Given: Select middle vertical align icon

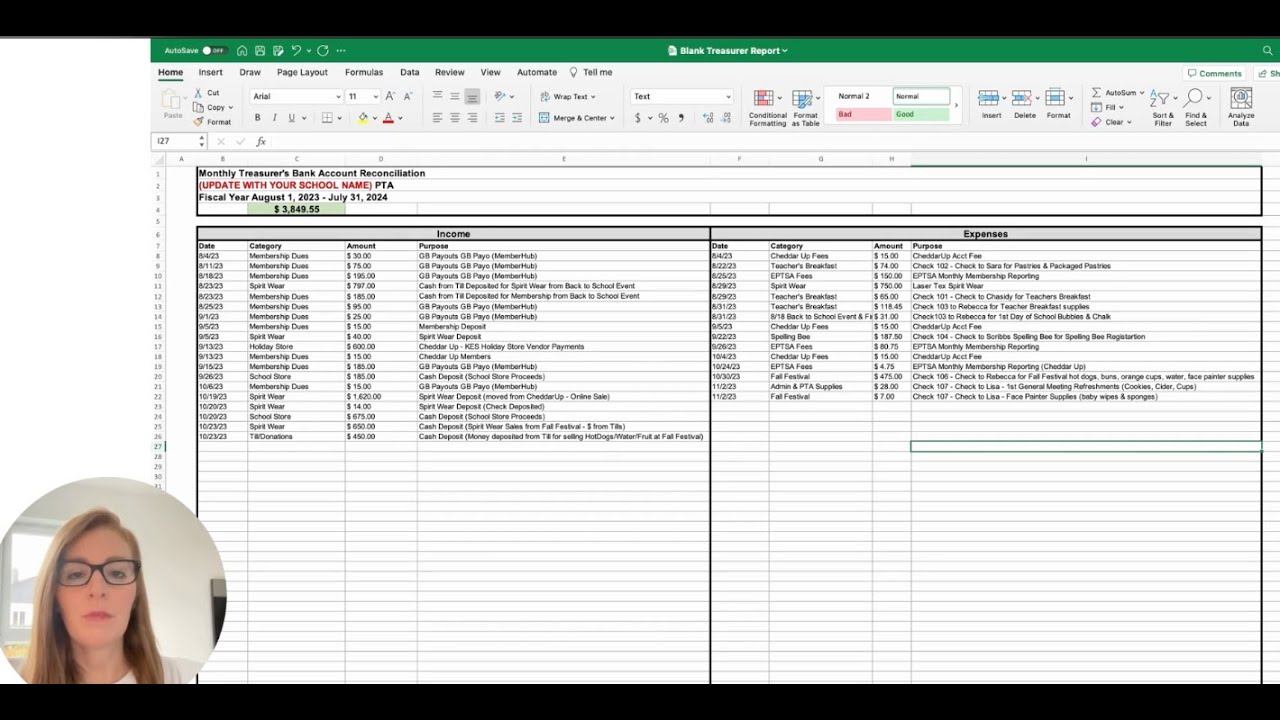Looking at the screenshot, I should 455,96.
